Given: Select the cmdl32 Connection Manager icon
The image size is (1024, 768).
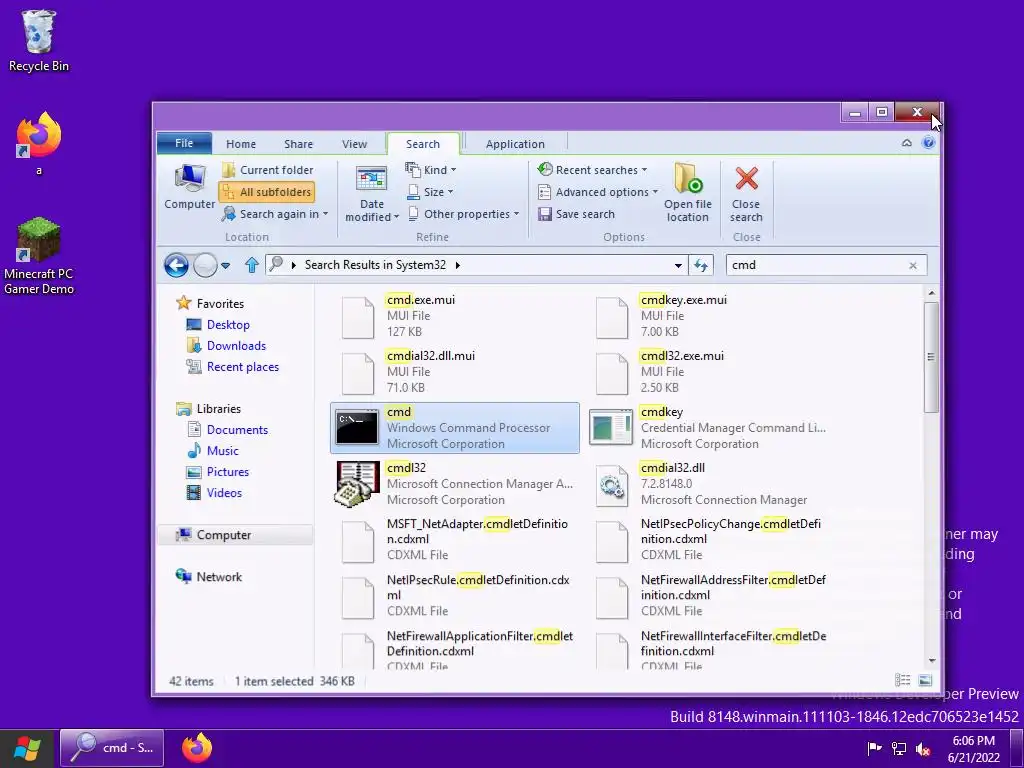Looking at the screenshot, I should (357, 484).
